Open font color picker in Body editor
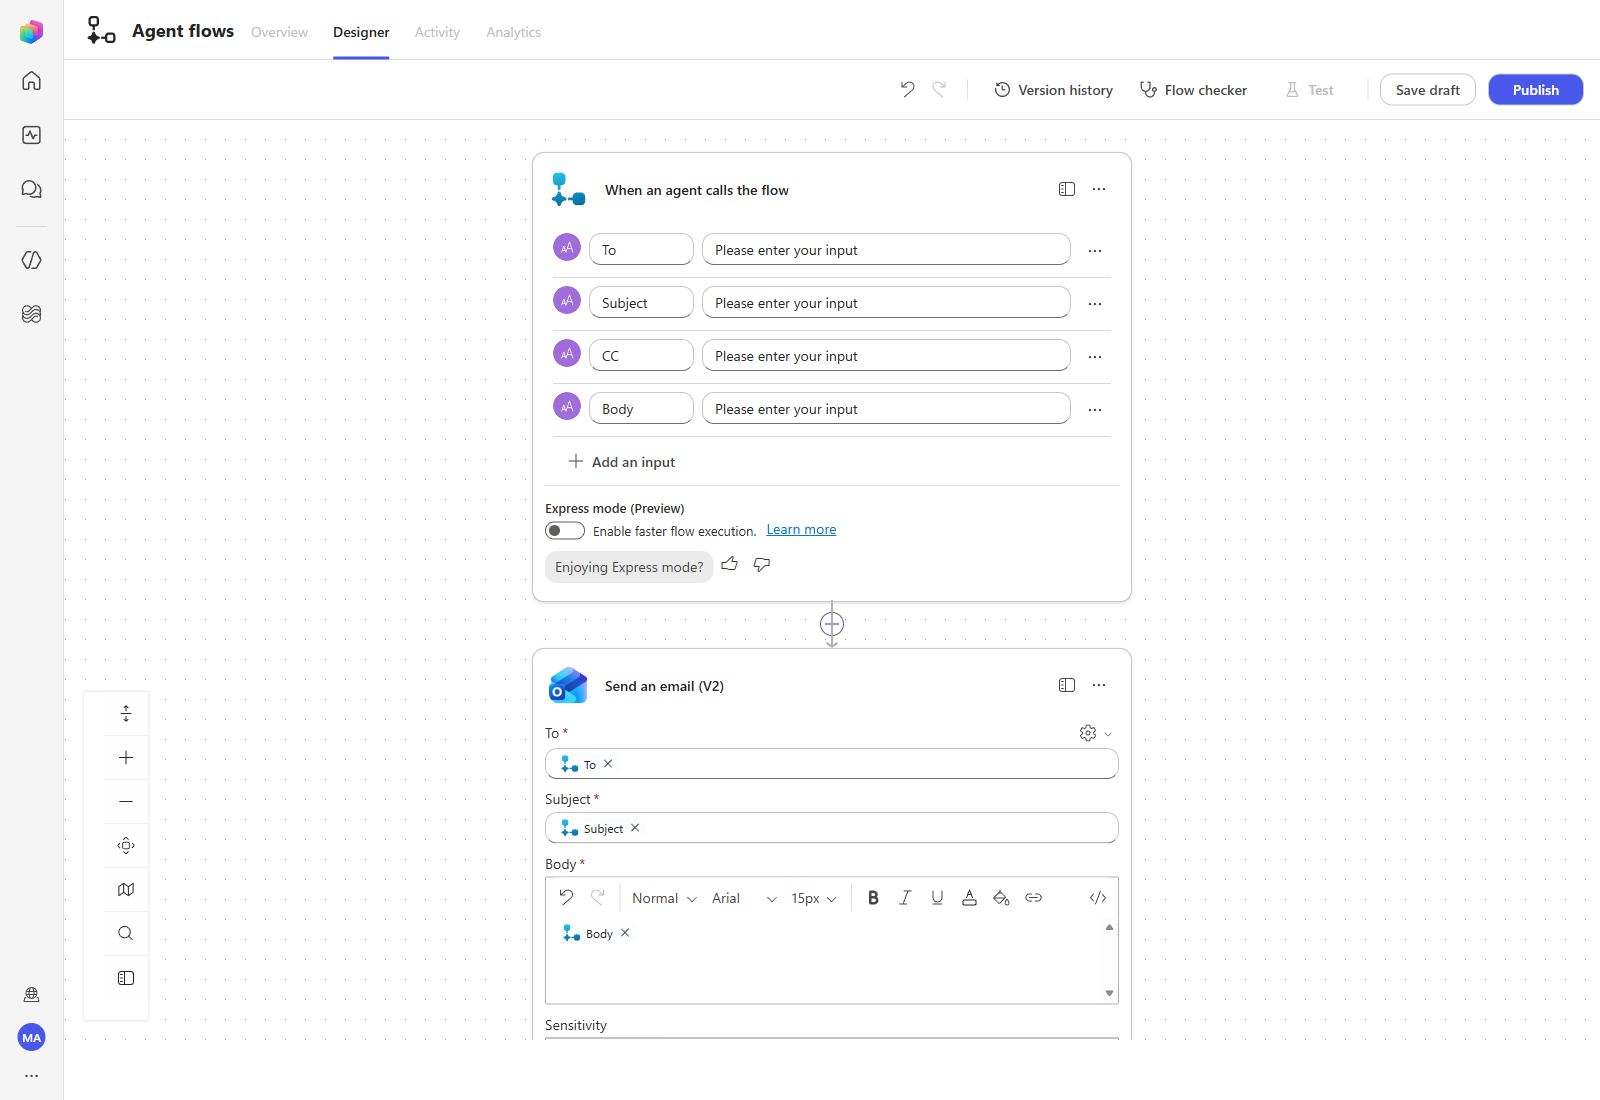 [x=969, y=898]
